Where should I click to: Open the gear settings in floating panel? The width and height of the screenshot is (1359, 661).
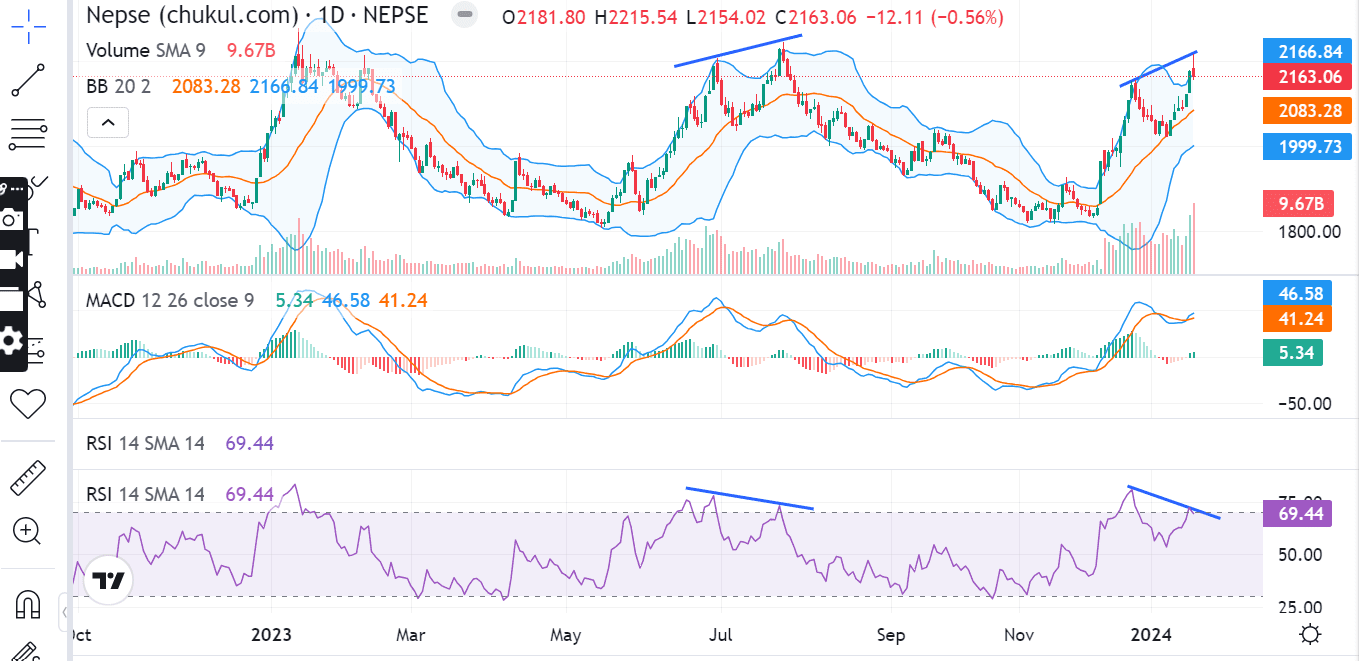11,341
